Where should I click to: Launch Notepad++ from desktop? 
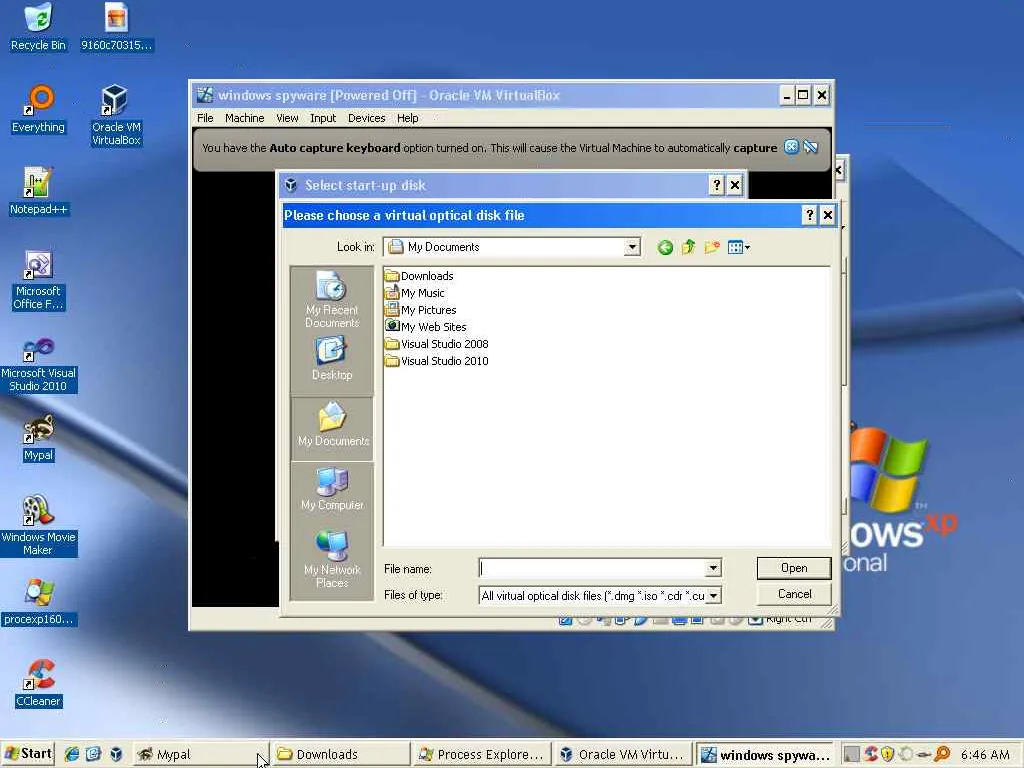38,191
